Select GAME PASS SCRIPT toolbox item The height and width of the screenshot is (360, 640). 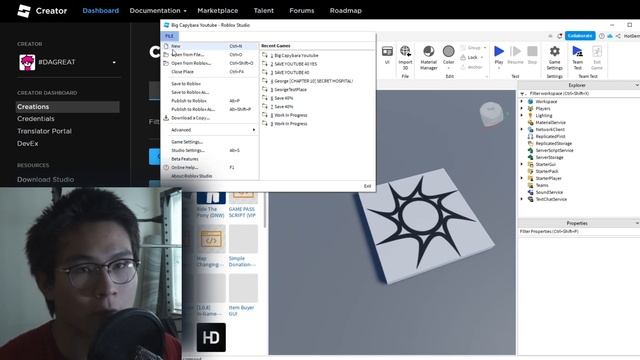coord(243,204)
